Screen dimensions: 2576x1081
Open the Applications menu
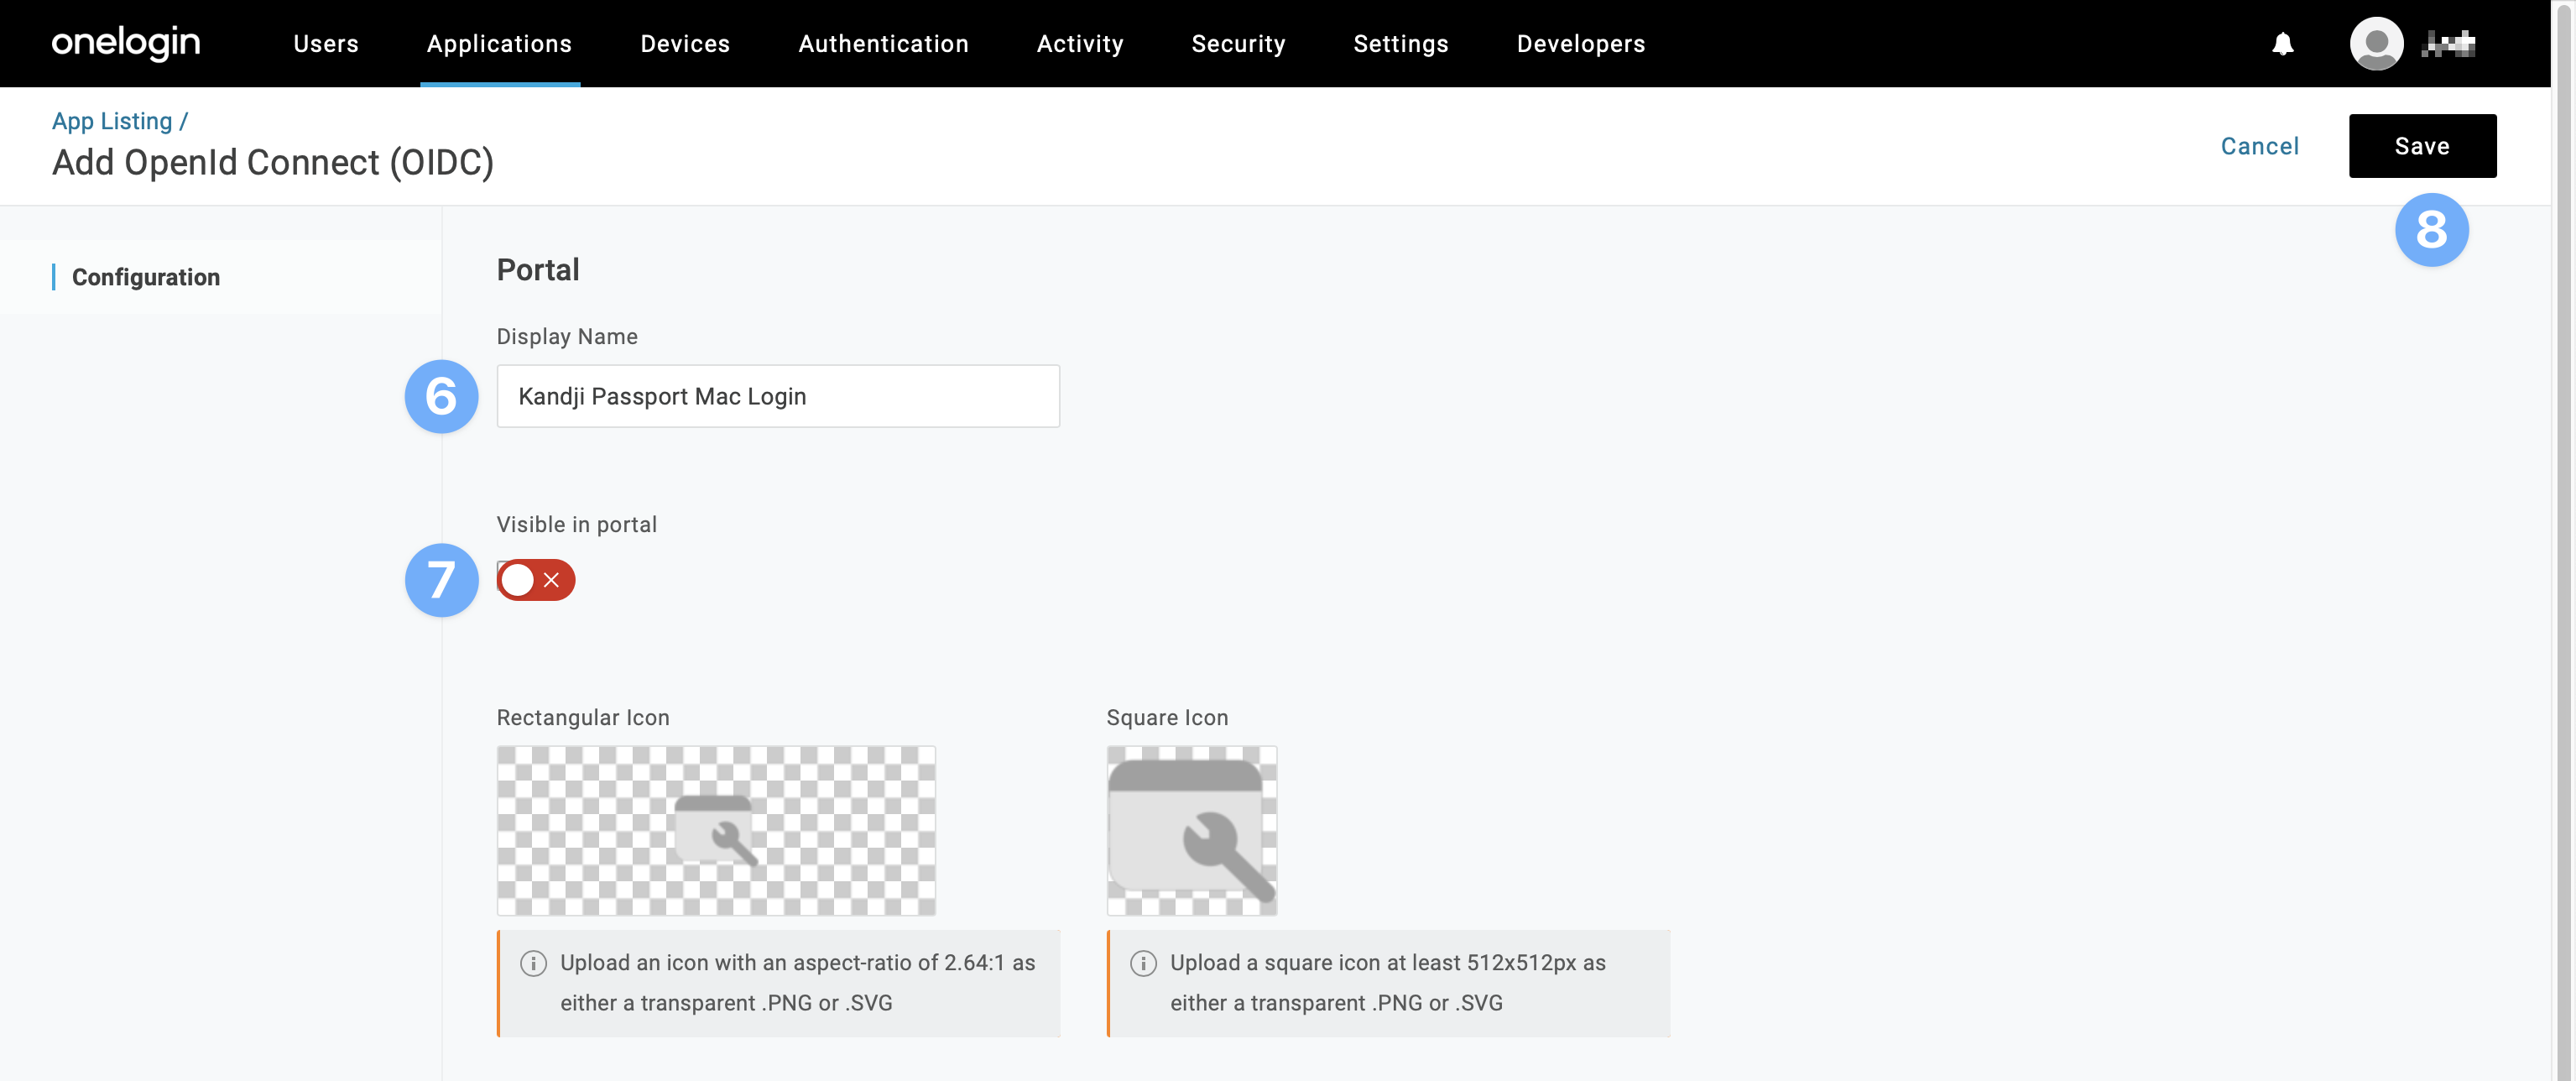(x=499, y=44)
